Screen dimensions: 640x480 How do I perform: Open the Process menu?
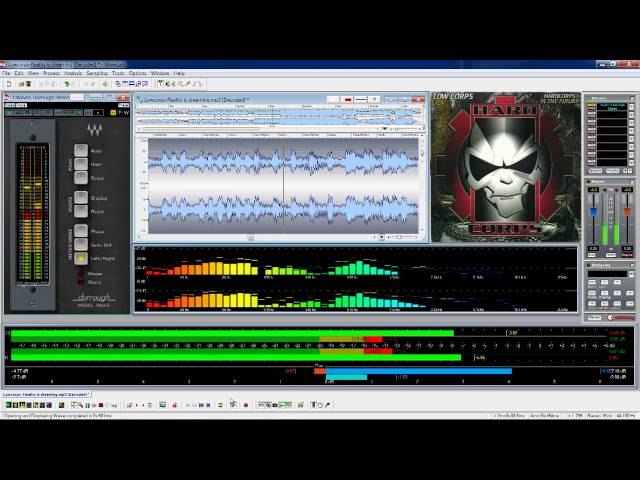coord(51,73)
